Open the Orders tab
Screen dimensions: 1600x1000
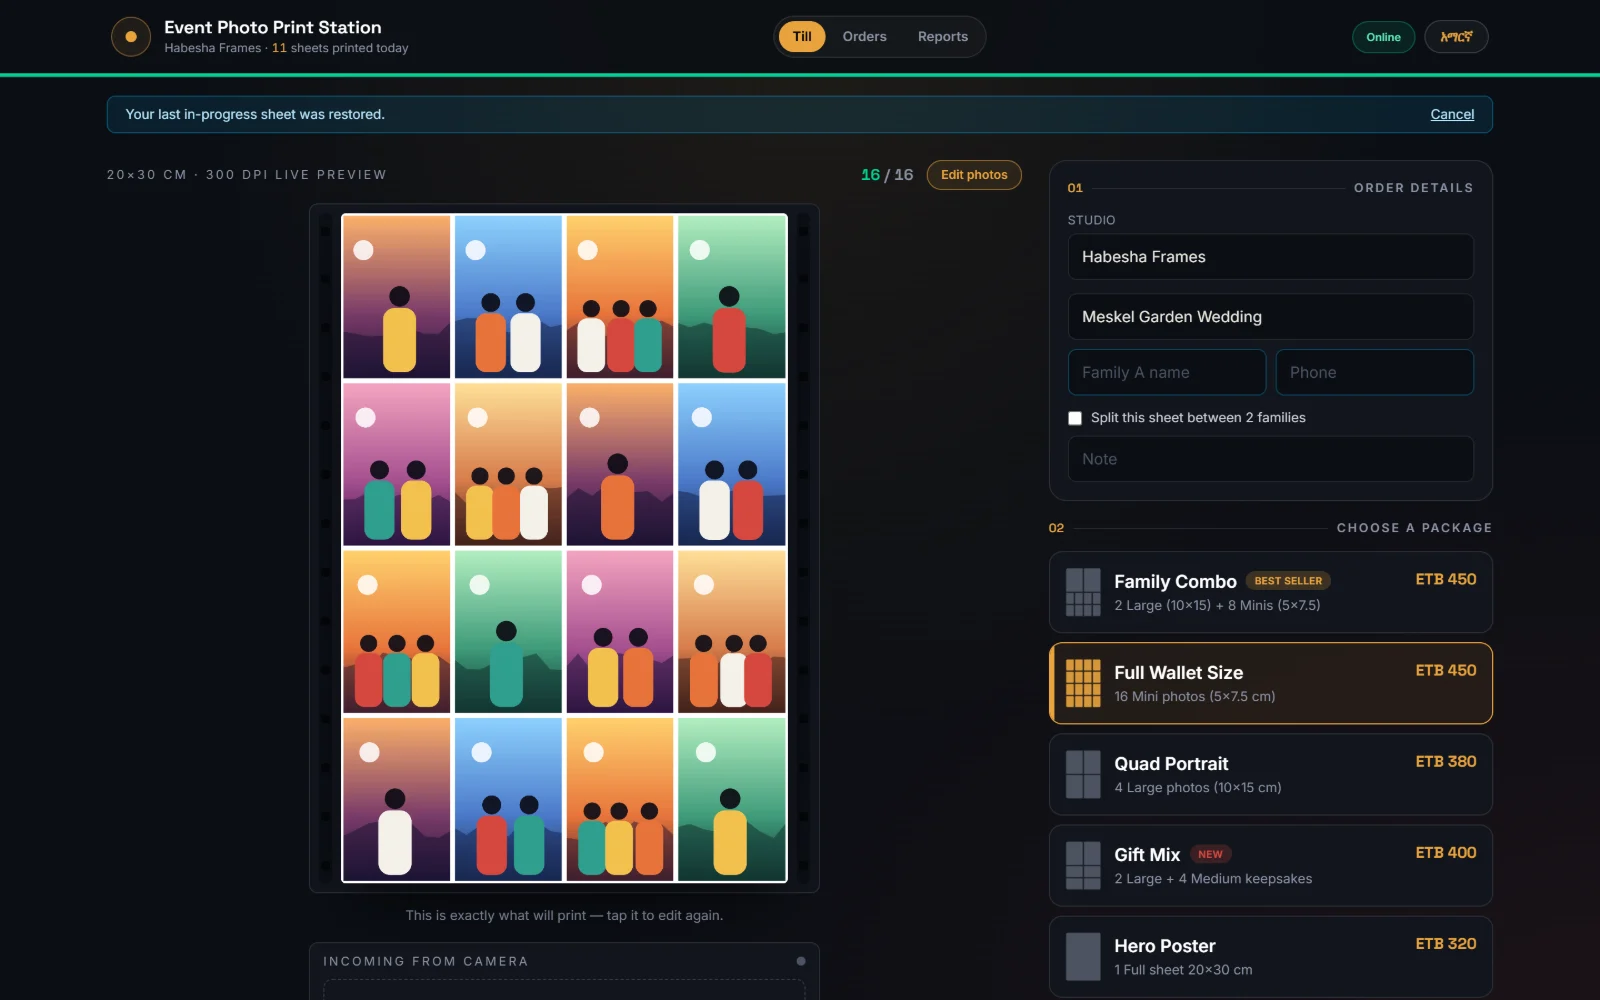click(x=864, y=37)
